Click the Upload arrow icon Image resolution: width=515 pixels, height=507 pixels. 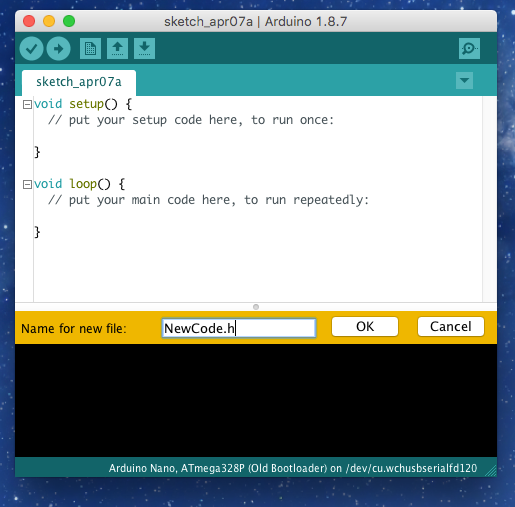click(x=58, y=49)
